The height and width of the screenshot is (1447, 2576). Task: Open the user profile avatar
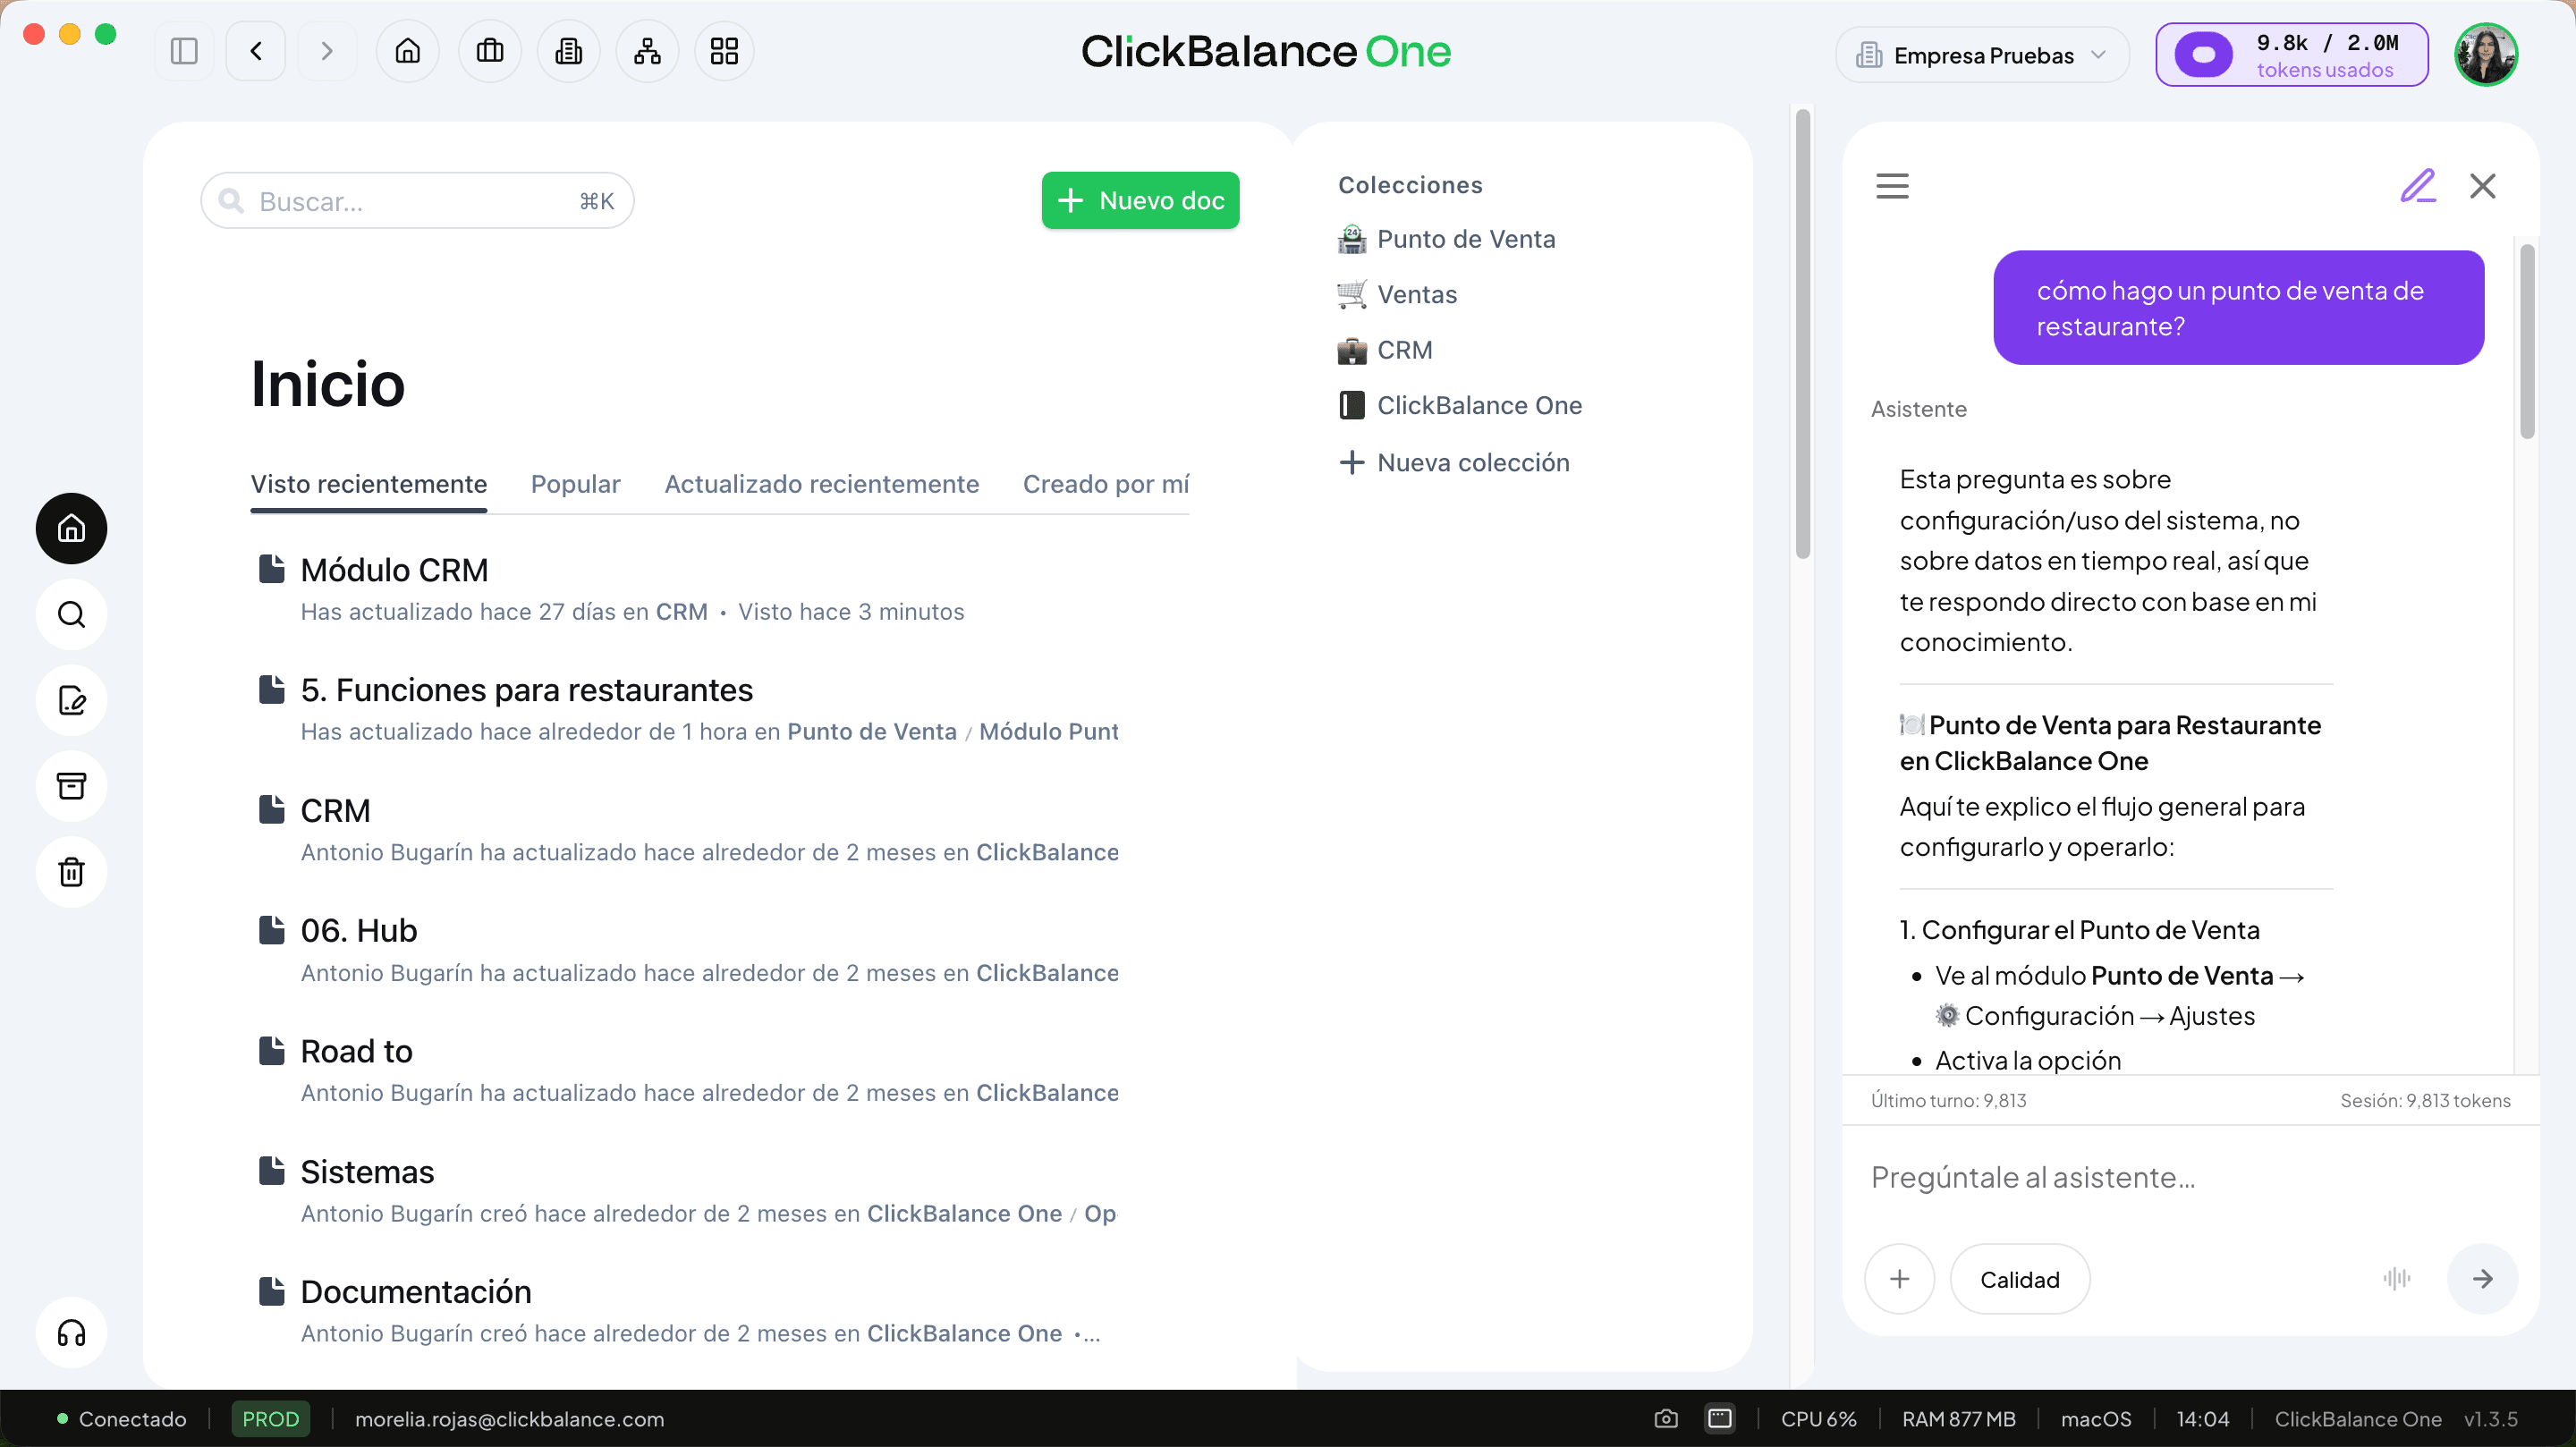tap(2487, 55)
